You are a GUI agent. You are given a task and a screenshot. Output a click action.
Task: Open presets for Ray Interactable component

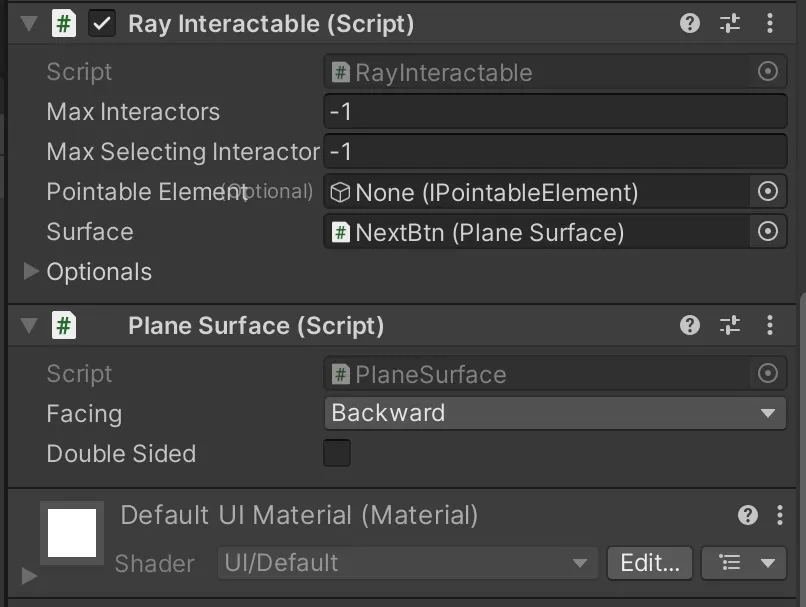730,23
